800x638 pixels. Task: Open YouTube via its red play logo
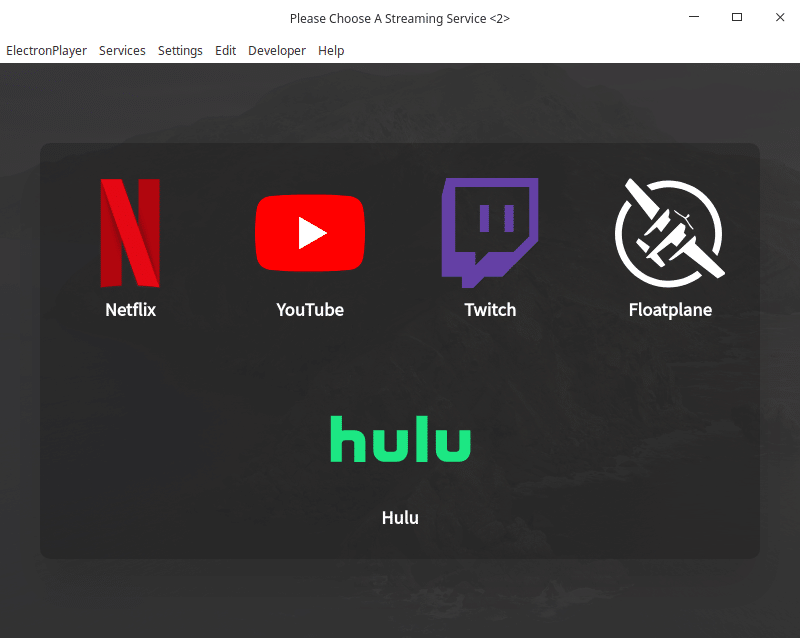(310, 232)
